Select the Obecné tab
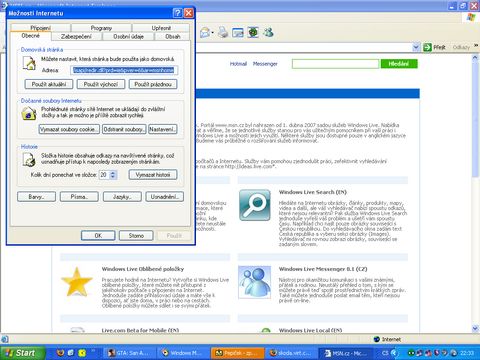480x360 pixels. click(31, 36)
